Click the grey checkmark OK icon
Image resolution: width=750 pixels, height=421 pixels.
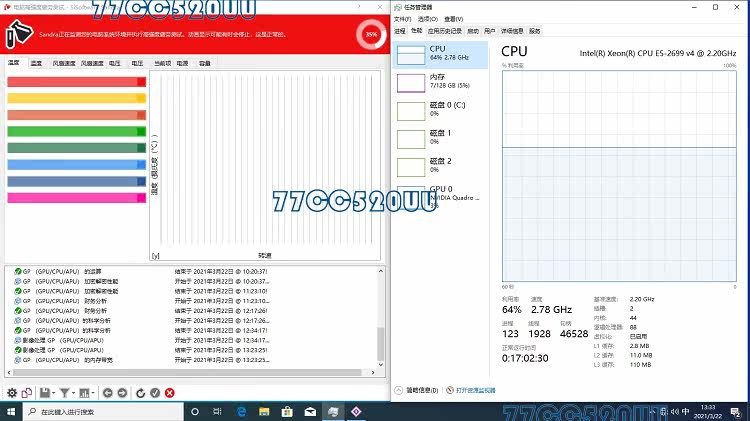point(155,393)
